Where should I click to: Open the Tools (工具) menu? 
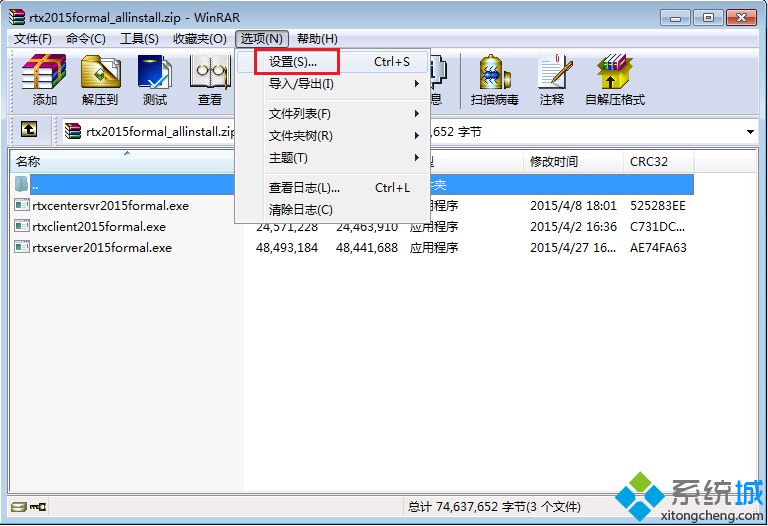click(139, 39)
